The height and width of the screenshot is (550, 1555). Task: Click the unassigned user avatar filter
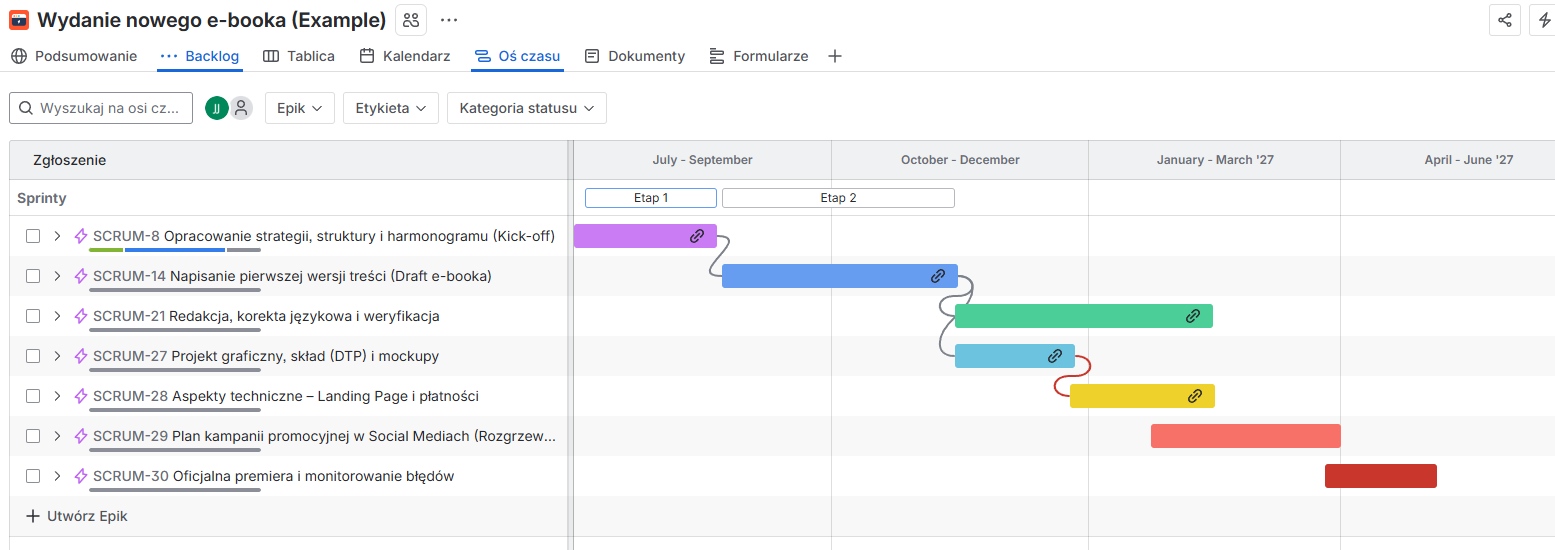click(241, 108)
